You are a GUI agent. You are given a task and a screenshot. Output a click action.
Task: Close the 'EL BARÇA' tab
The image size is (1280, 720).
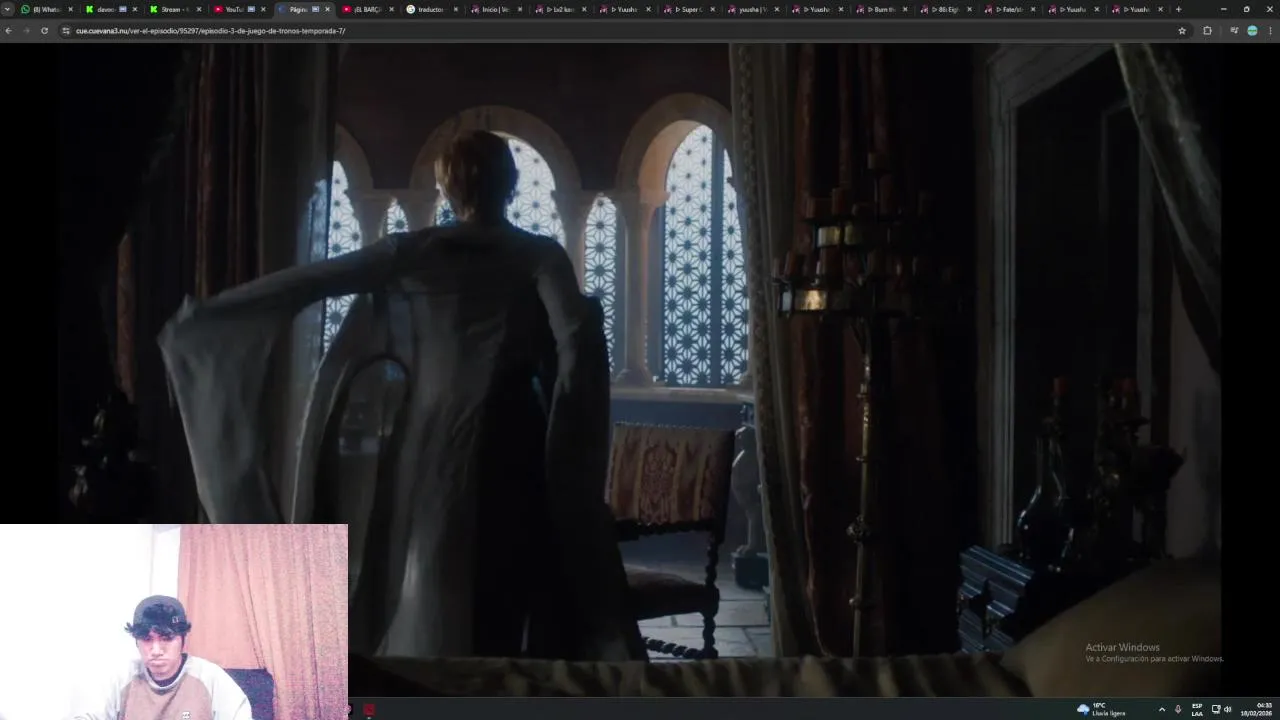pyautogui.click(x=392, y=9)
